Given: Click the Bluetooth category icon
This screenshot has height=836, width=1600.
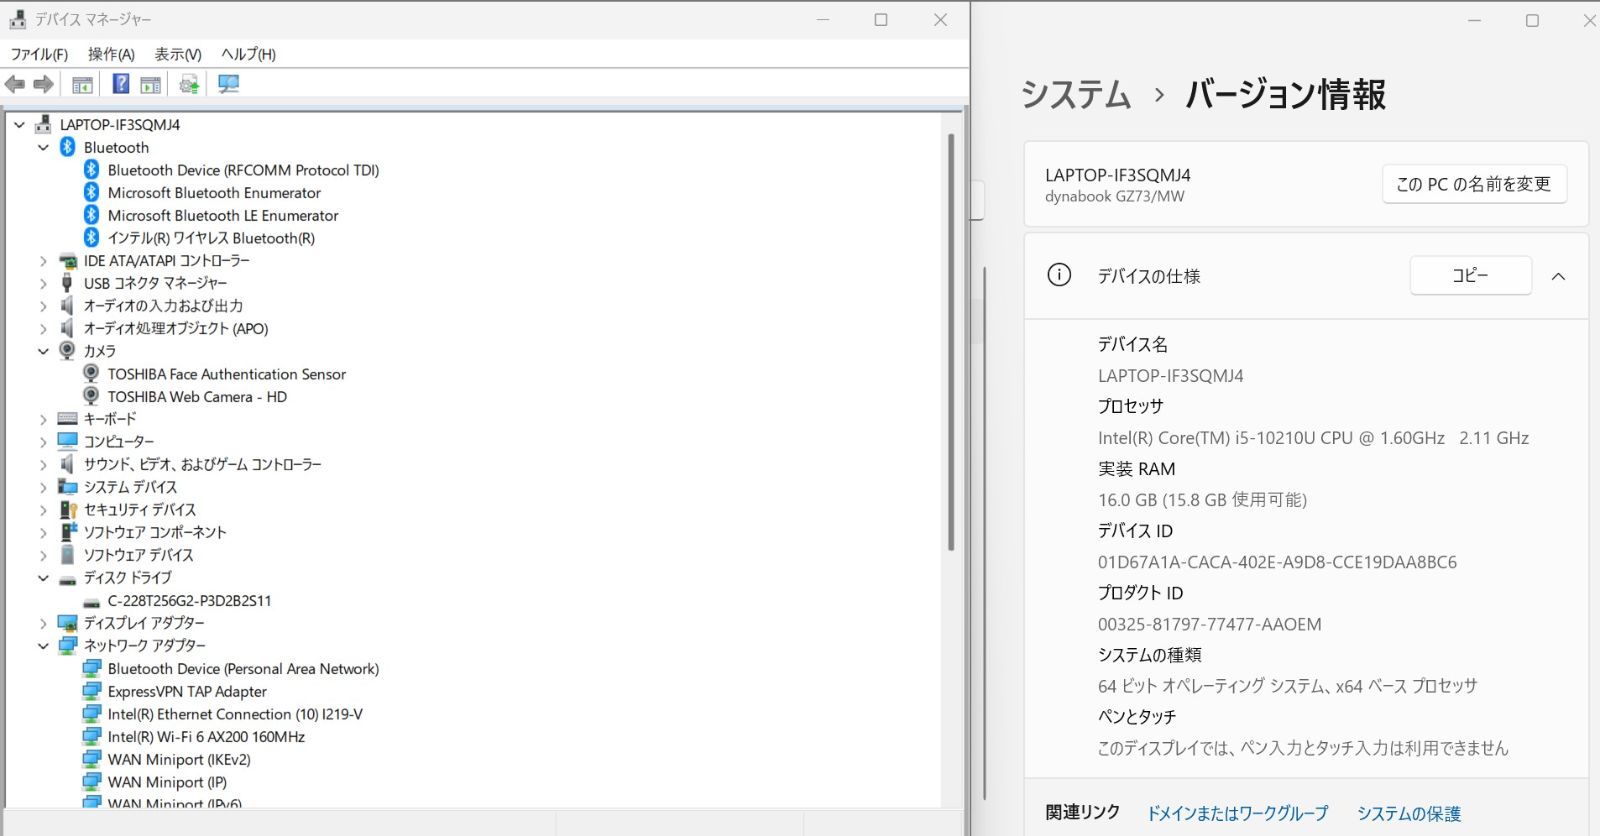Looking at the screenshot, I should 67,147.
